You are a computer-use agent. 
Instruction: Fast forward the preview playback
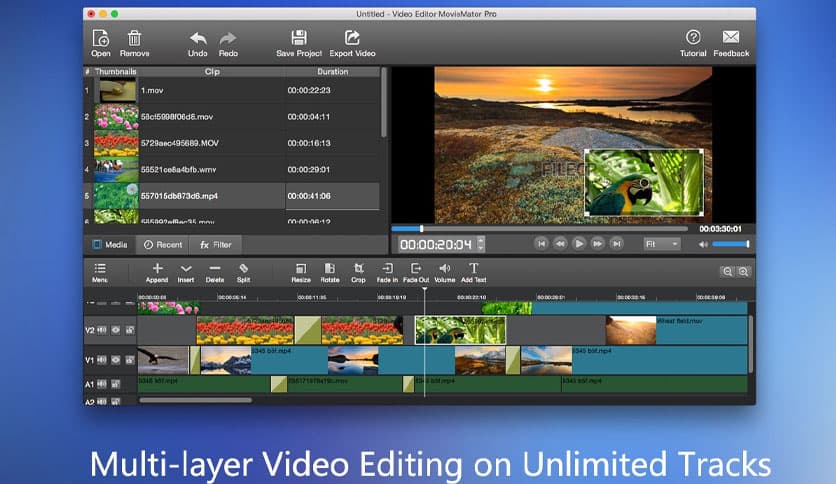click(x=598, y=244)
